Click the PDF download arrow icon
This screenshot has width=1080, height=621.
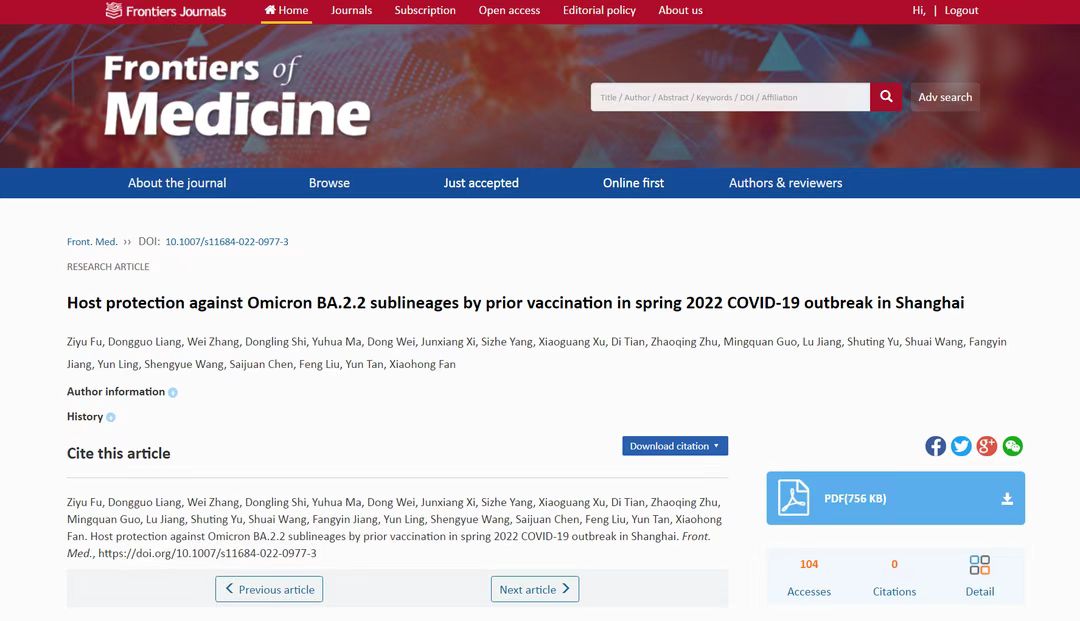tap(1007, 499)
